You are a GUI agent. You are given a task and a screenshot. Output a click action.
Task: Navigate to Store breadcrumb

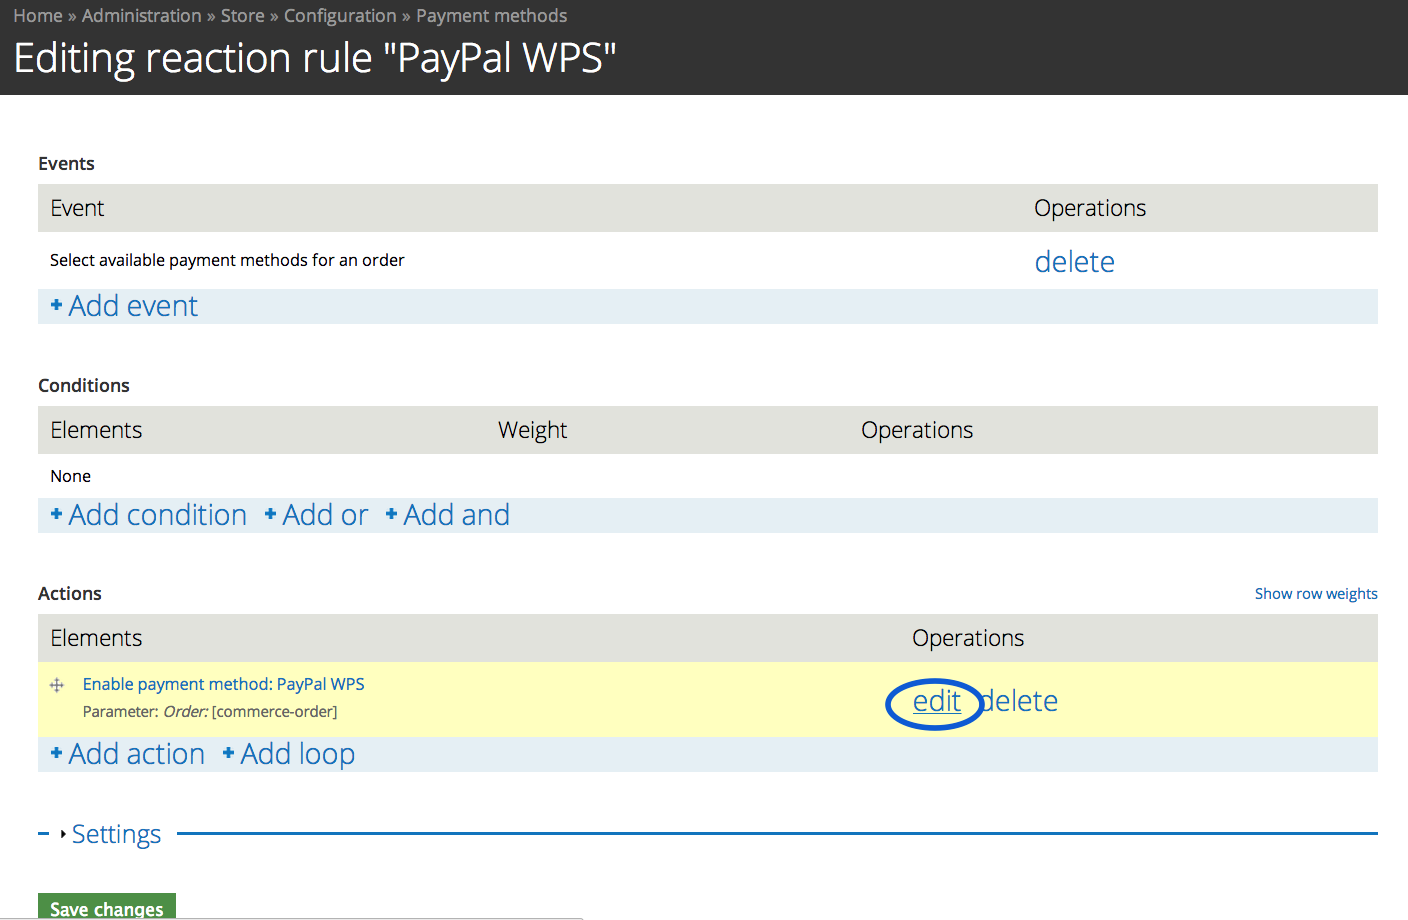tap(243, 16)
